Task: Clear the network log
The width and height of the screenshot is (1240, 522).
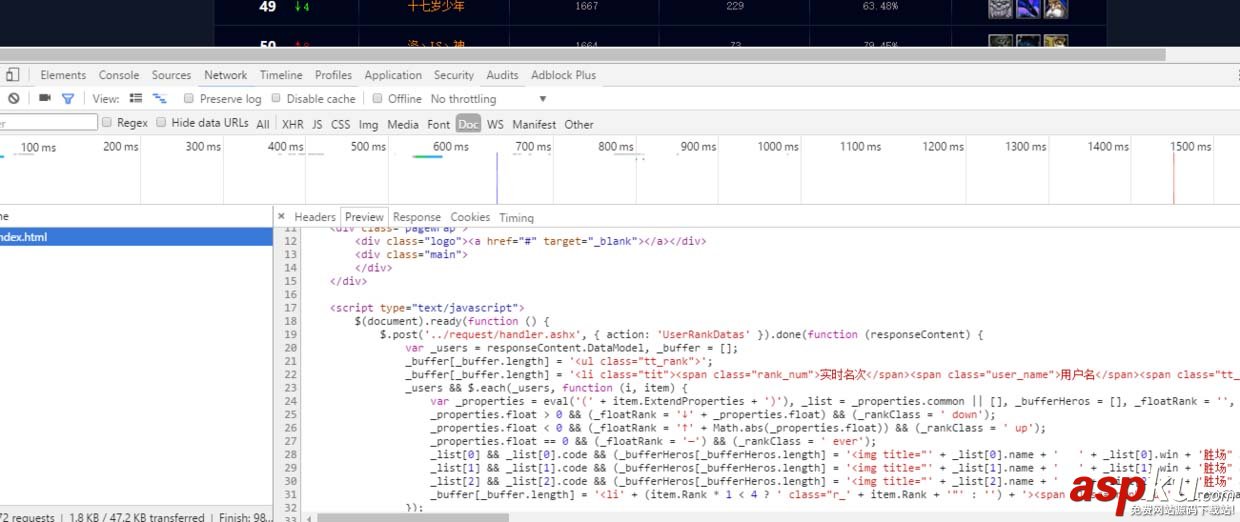Action: (x=14, y=99)
